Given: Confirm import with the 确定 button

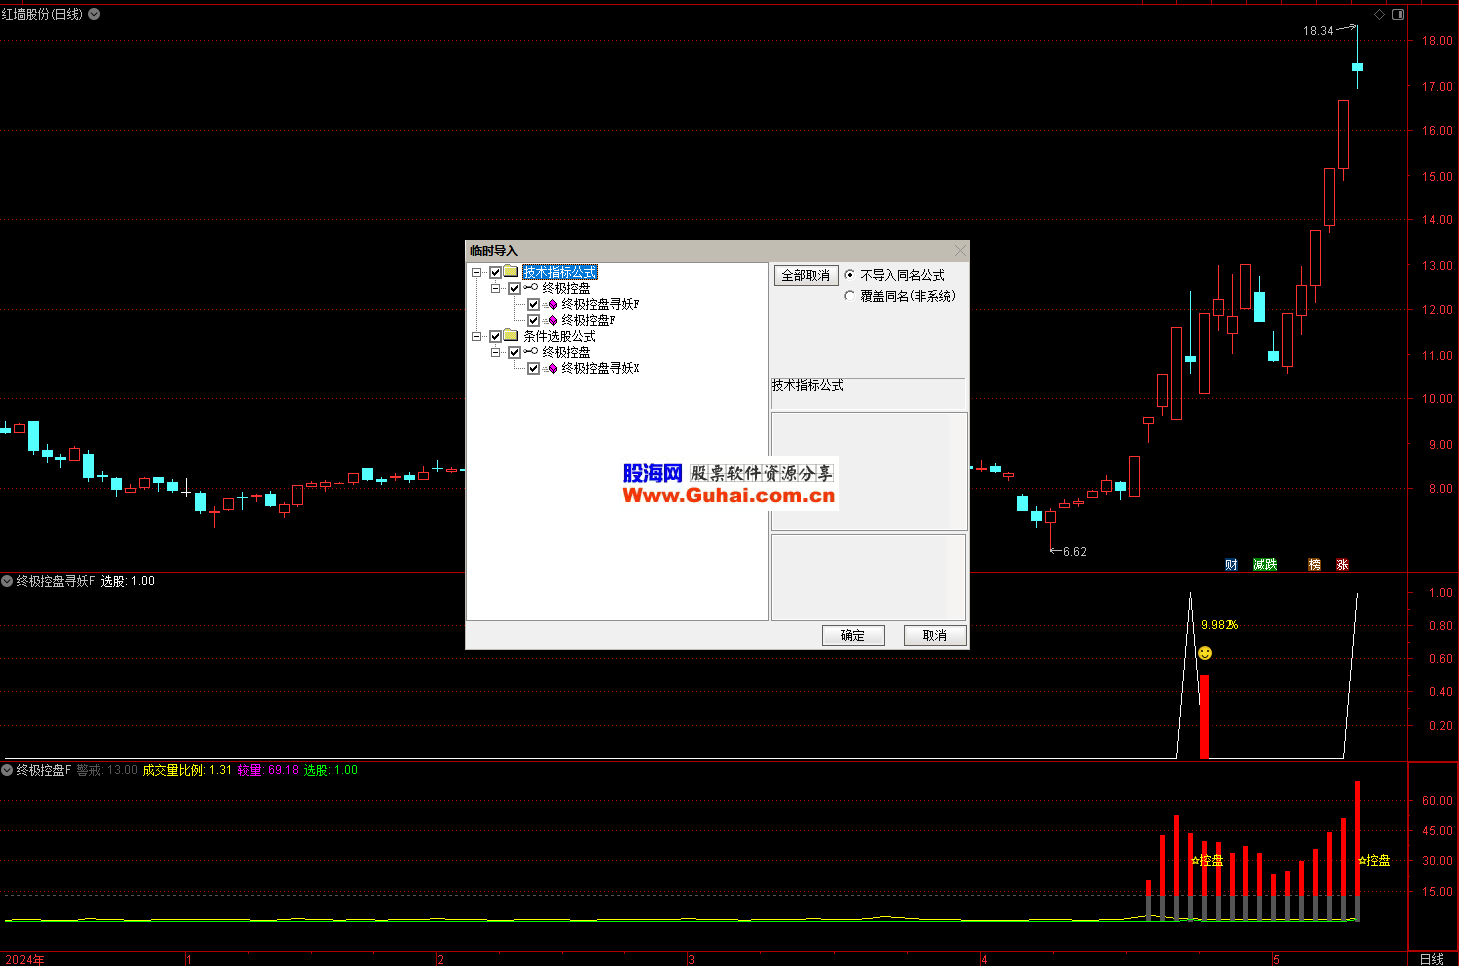Looking at the screenshot, I should pyautogui.click(x=853, y=635).
